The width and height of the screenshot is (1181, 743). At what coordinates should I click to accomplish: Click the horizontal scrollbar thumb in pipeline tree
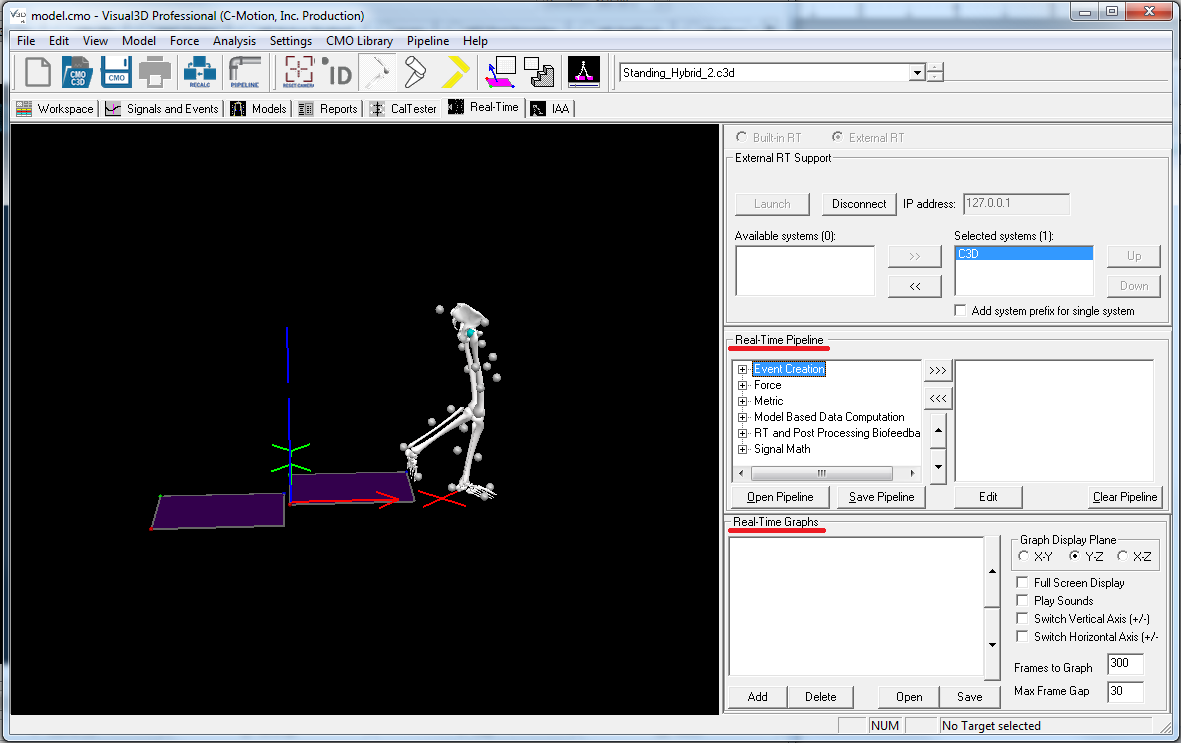(x=822, y=473)
